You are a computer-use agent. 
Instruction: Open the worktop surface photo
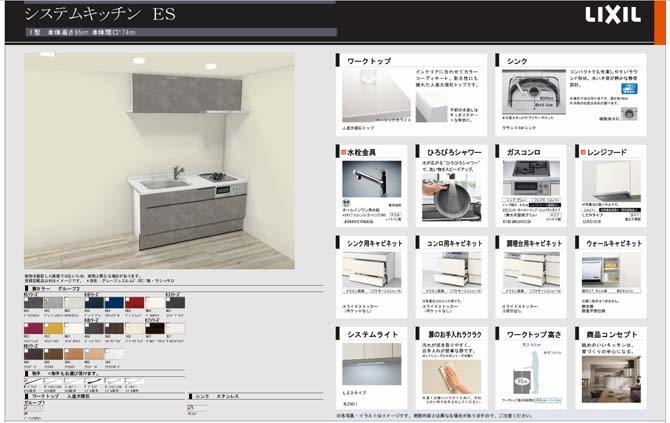click(x=376, y=96)
